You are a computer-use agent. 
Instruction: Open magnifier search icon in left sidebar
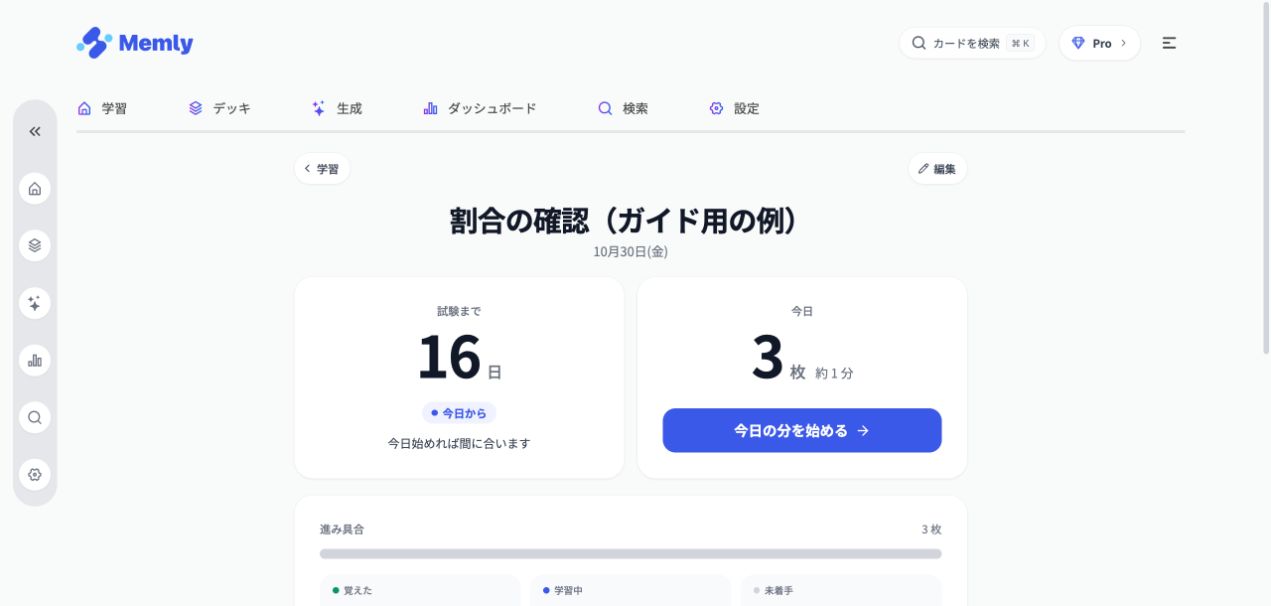tap(35, 417)
